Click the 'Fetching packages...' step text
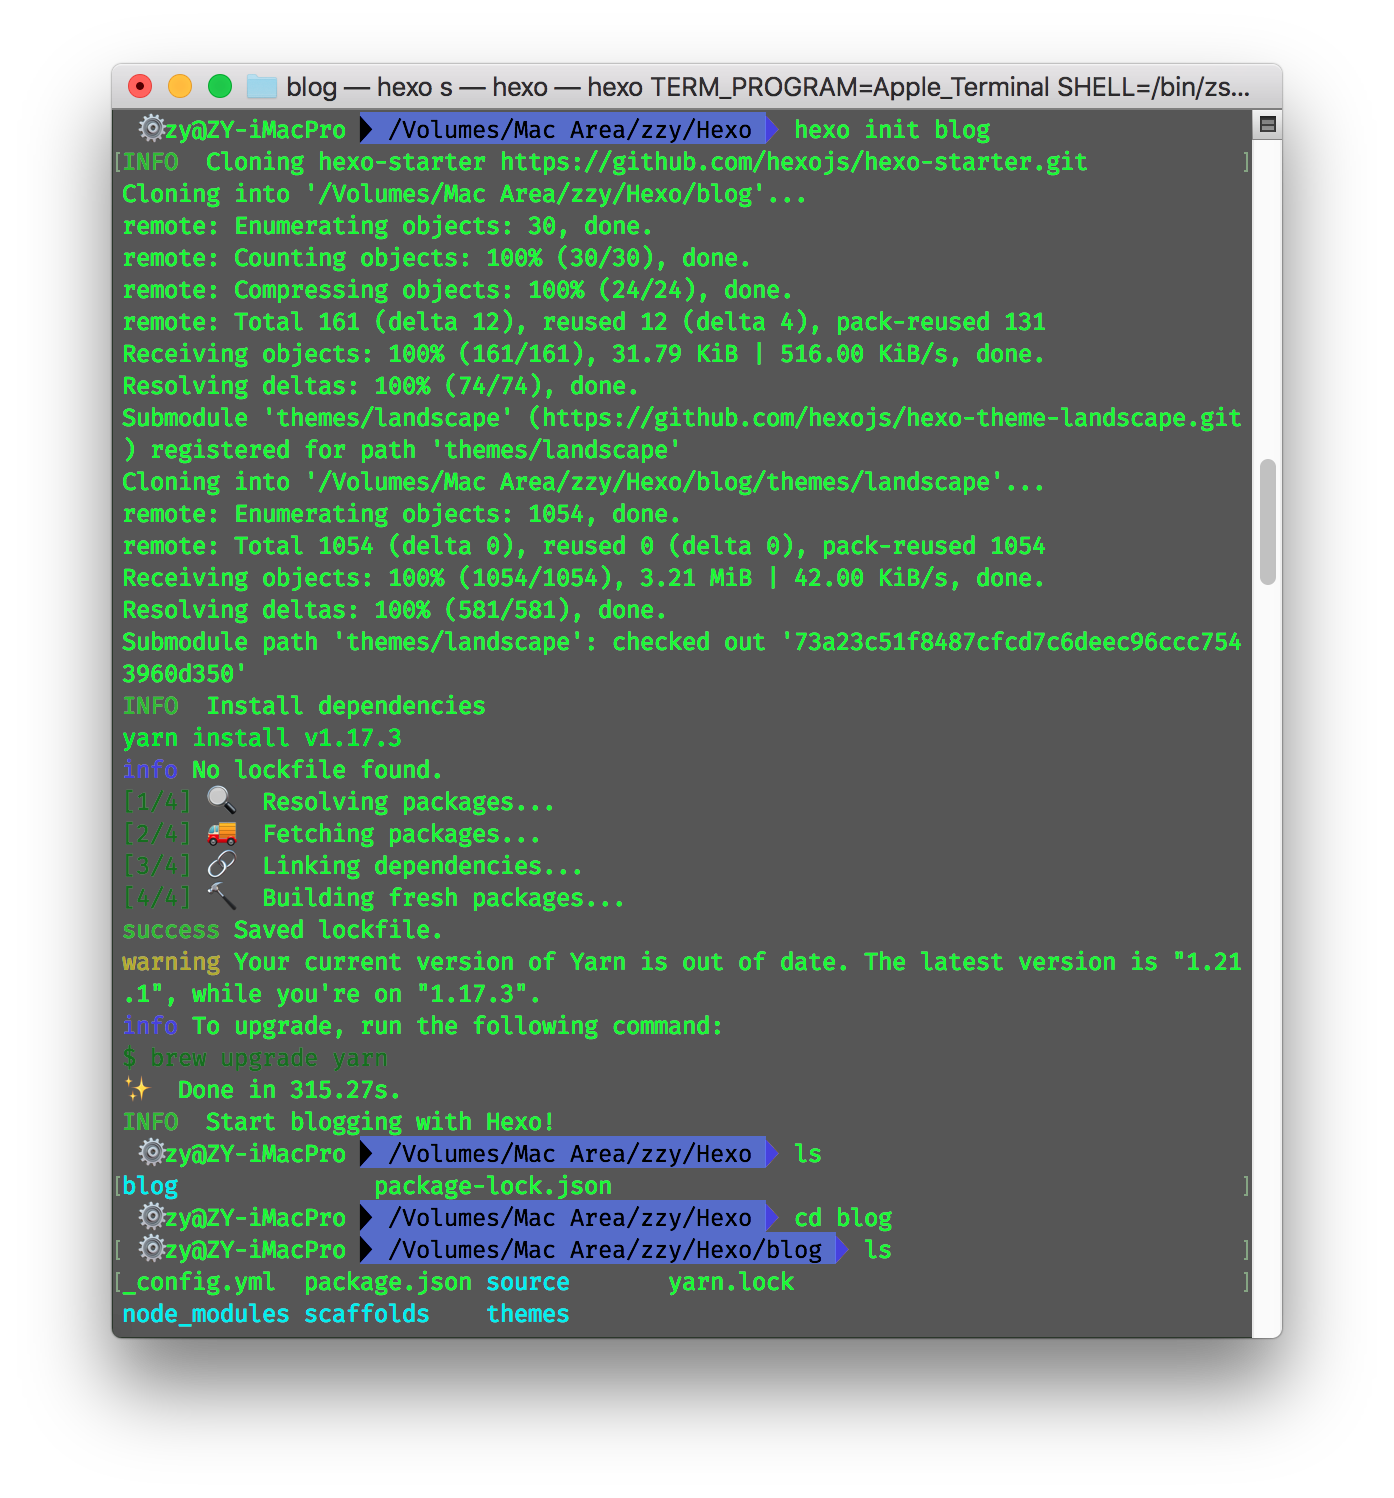Image resolution: width=1394 pixels, height=1498 pixels. [x=401, y=834]
